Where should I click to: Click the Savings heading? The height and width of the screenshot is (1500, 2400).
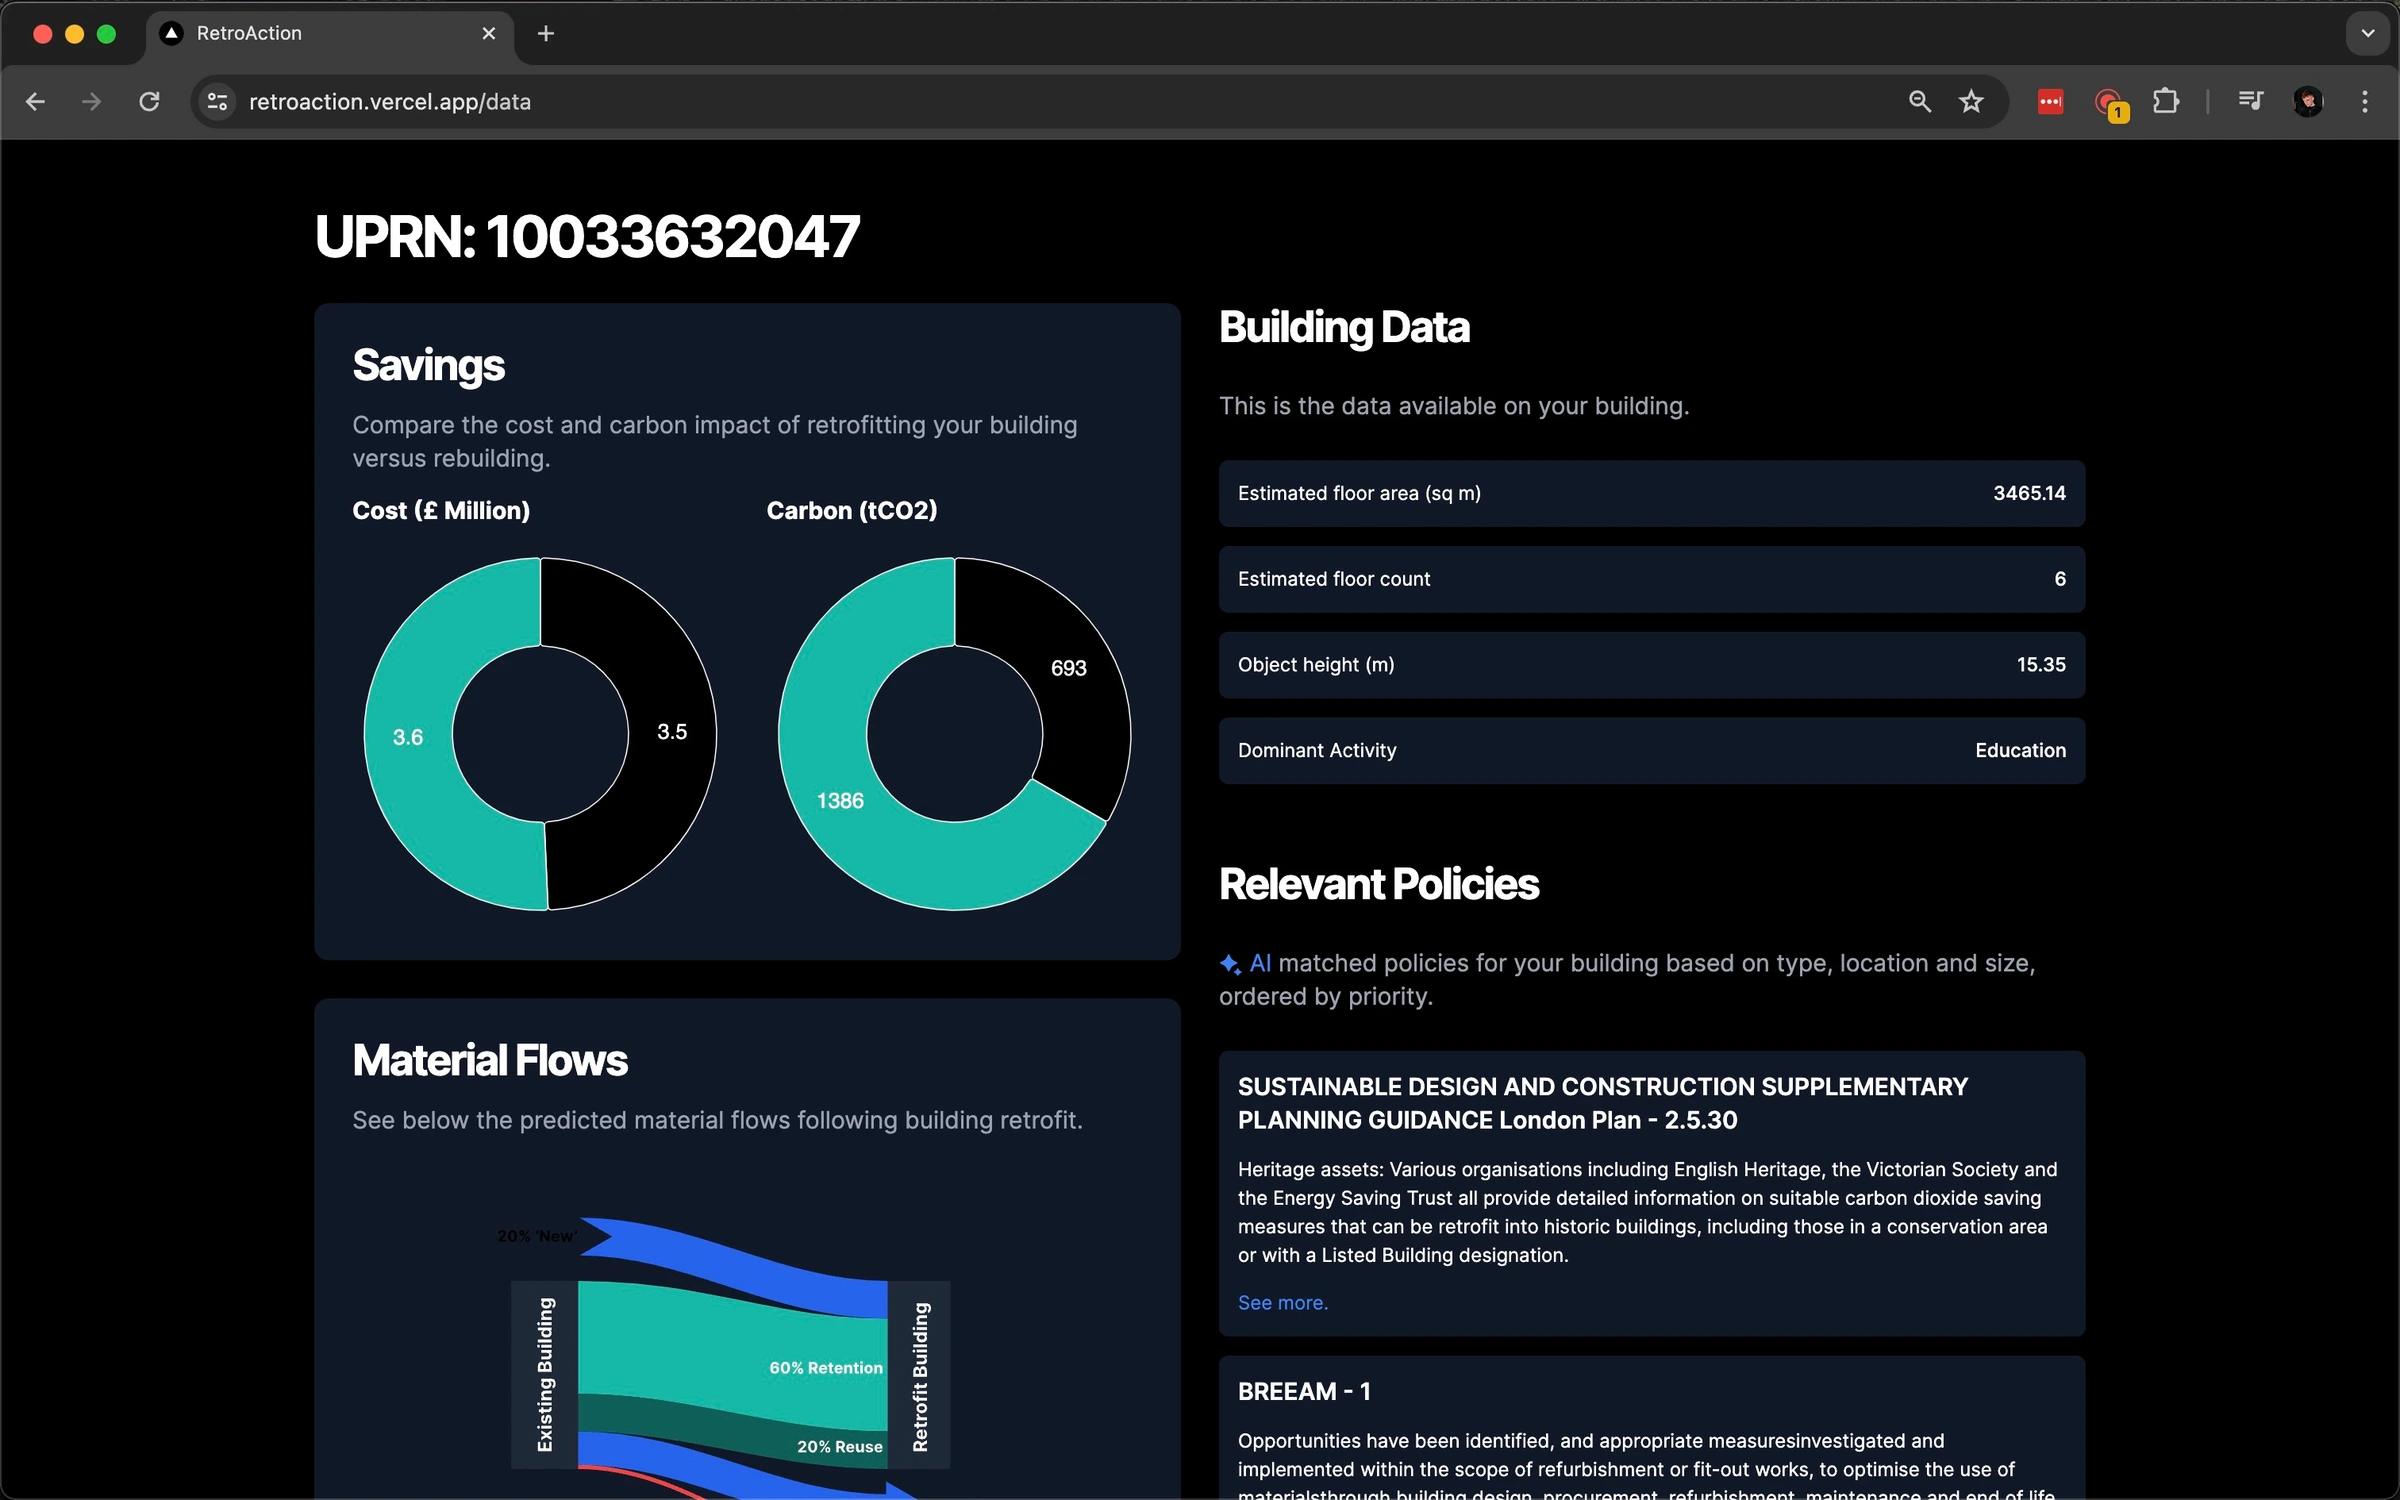428,365
